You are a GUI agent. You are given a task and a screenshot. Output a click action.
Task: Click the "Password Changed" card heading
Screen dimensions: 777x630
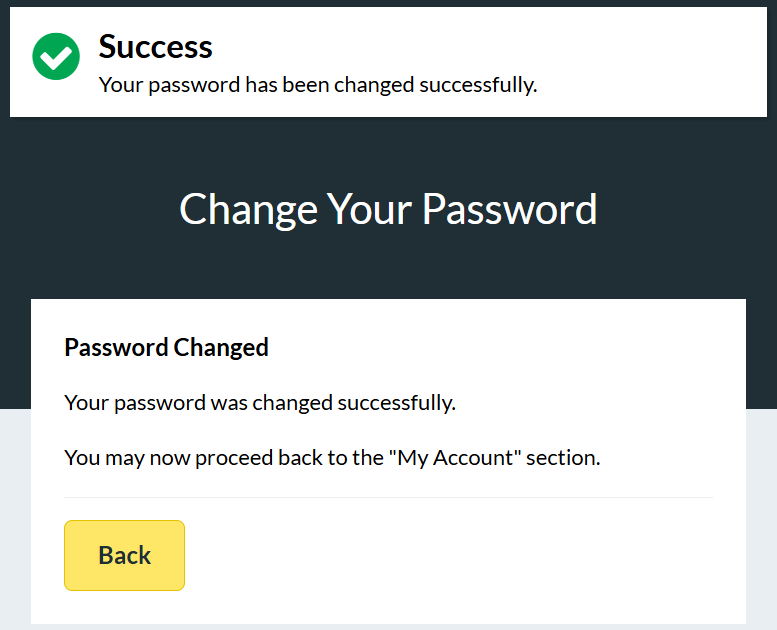pyautogui.click(x=166, y=348)
